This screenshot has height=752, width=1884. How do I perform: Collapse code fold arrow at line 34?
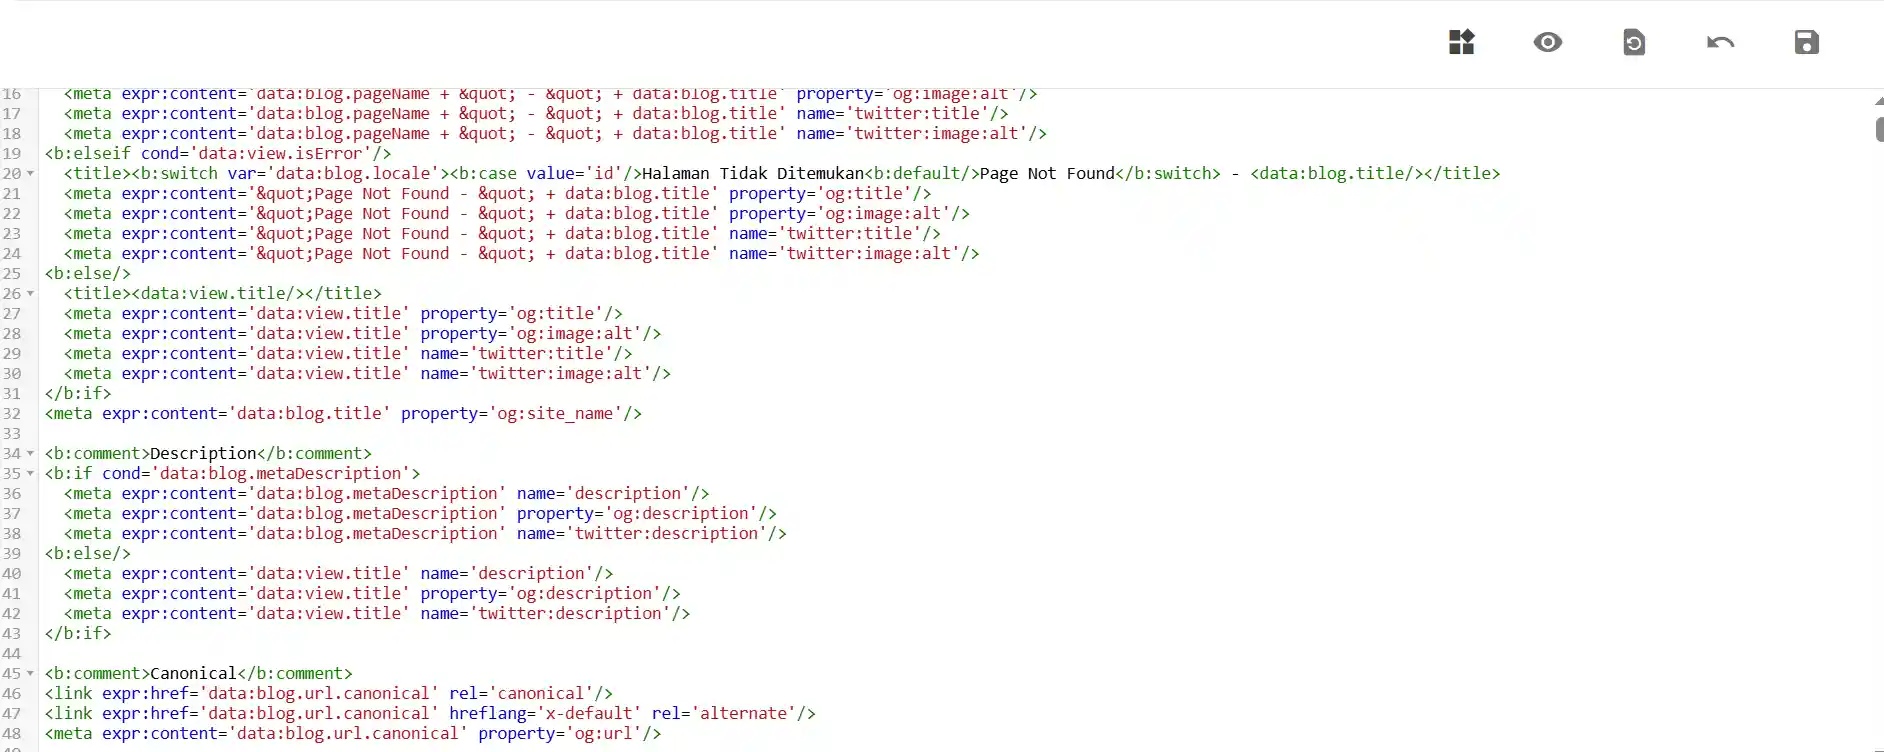[30, 454]
